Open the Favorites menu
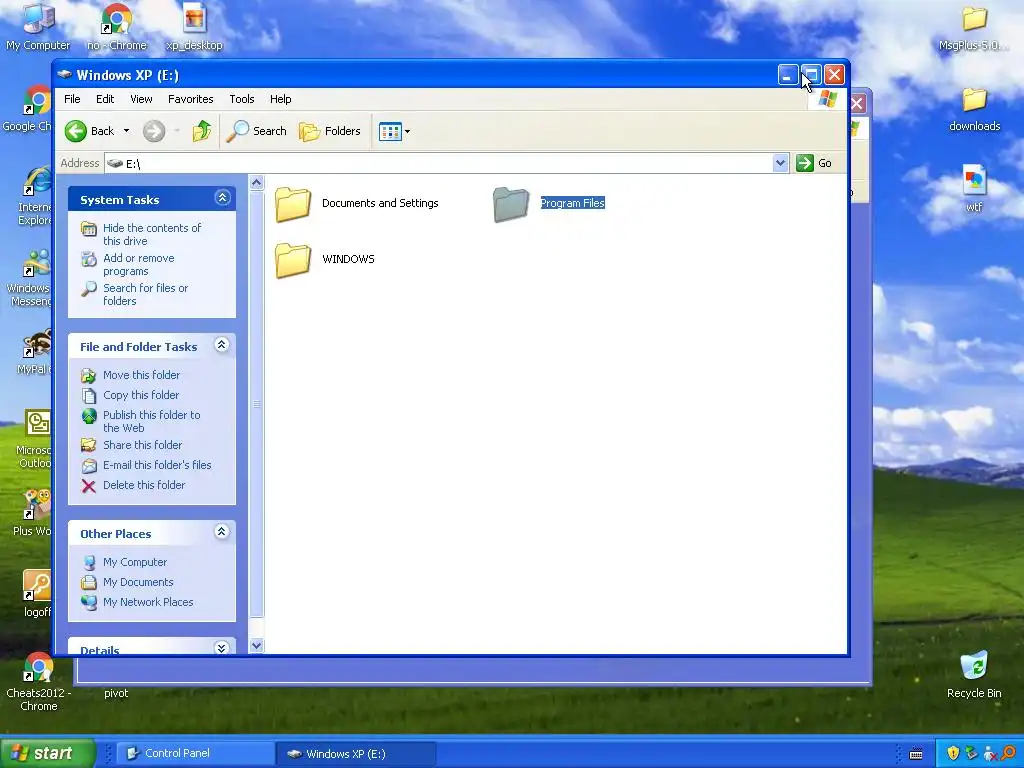This screenshot has height=768, width=1024. [191, 99]
